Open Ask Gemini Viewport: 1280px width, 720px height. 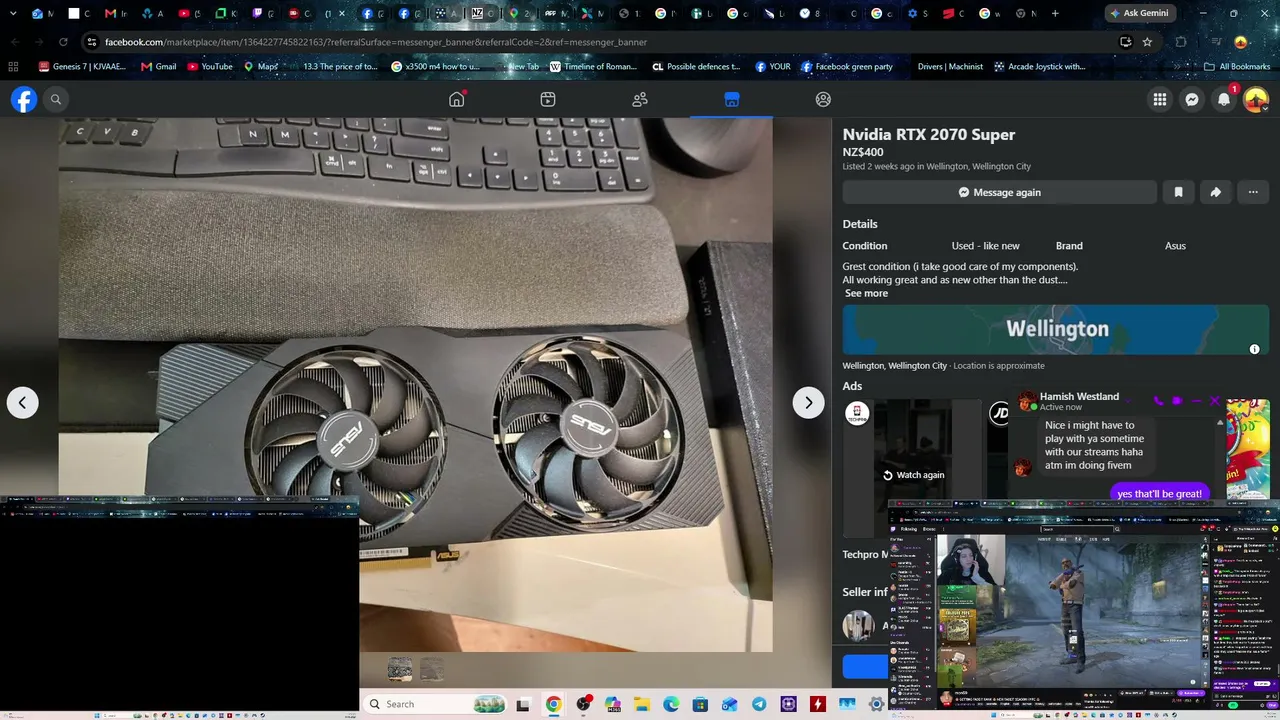(1142, 13)
